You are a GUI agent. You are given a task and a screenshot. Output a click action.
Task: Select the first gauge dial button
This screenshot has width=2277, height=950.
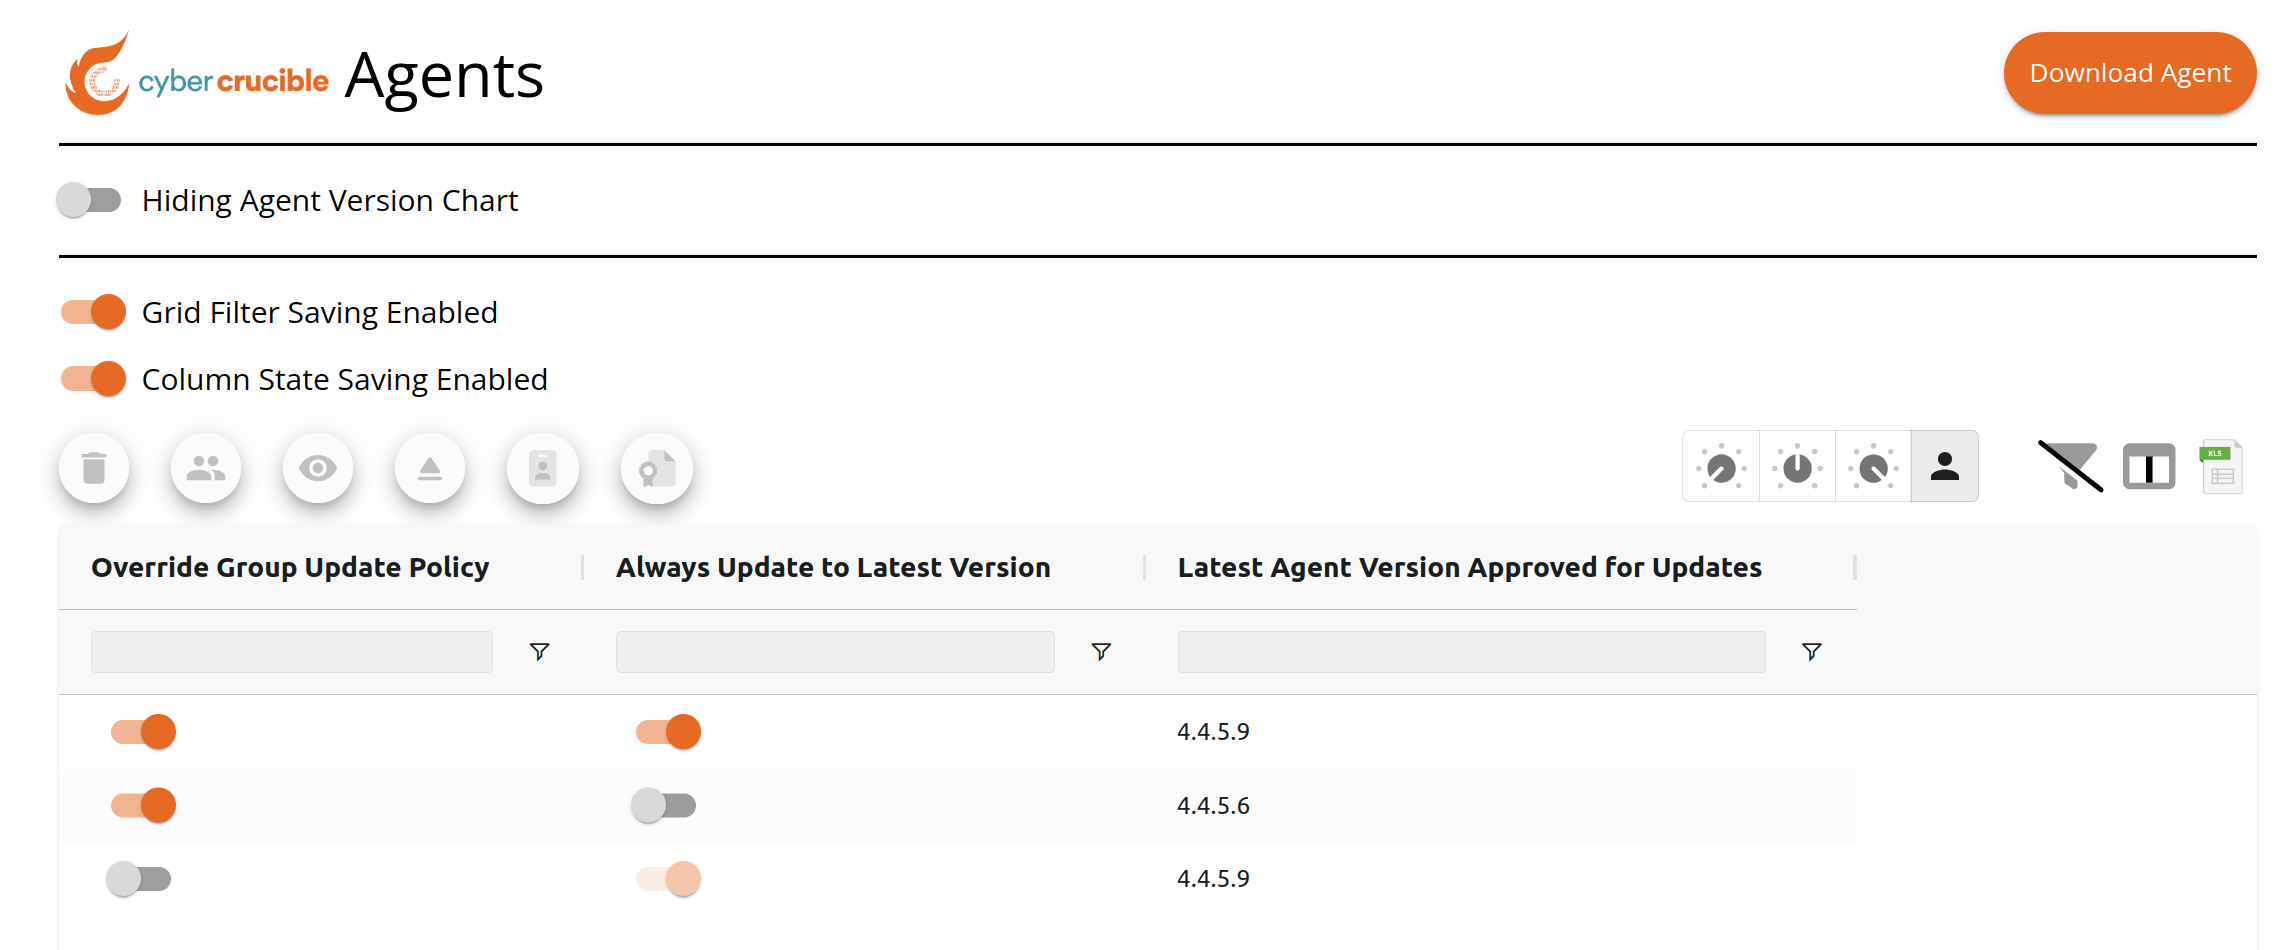click(x=1721, y=466)
